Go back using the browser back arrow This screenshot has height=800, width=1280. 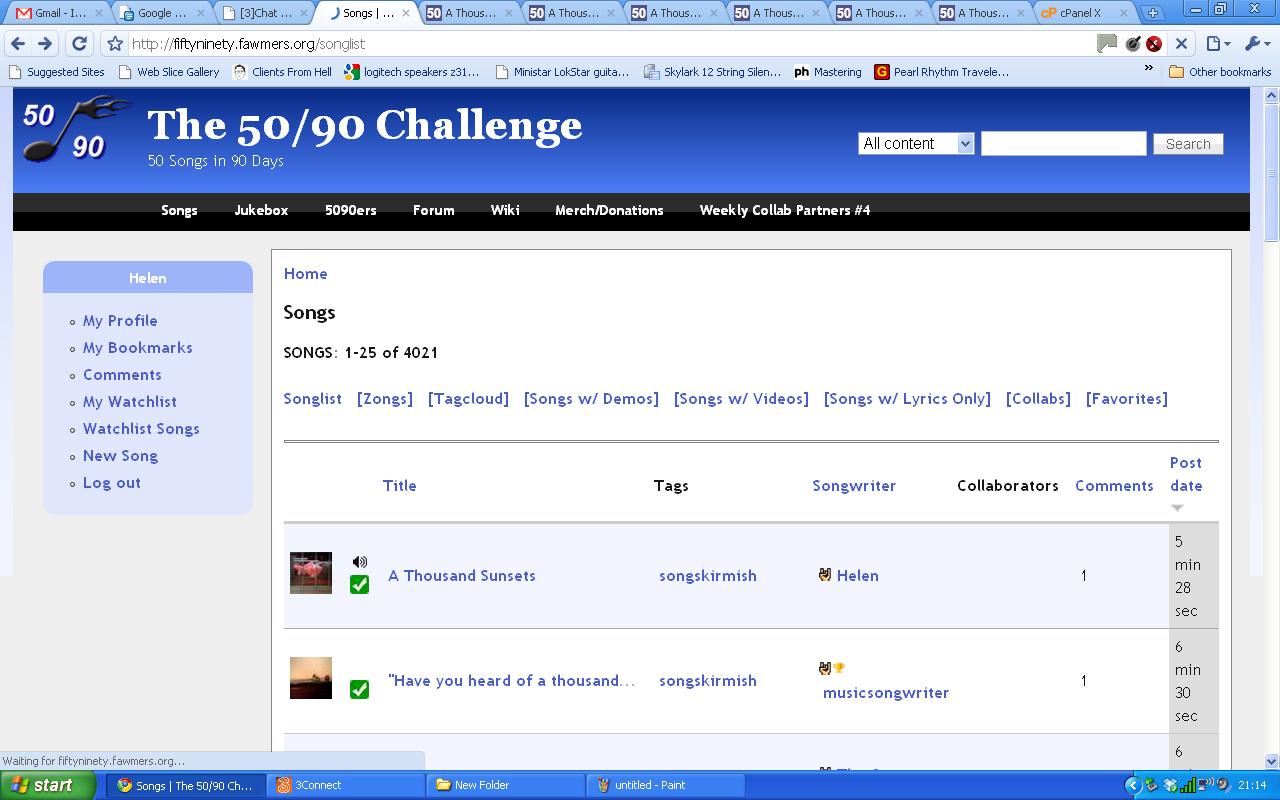pos(18,44)
